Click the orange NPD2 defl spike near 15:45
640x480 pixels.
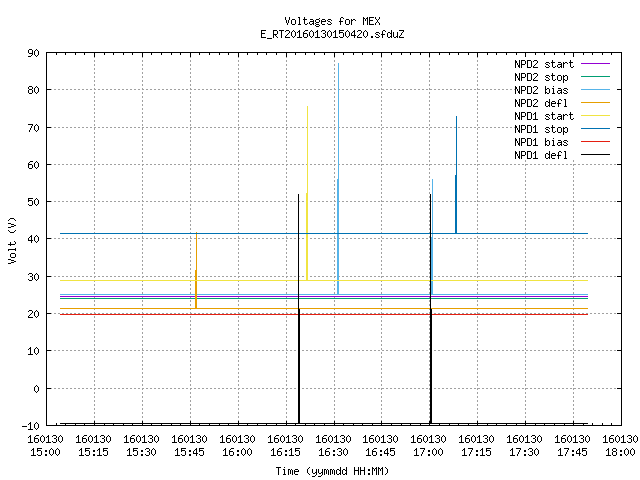pos(196,270)
